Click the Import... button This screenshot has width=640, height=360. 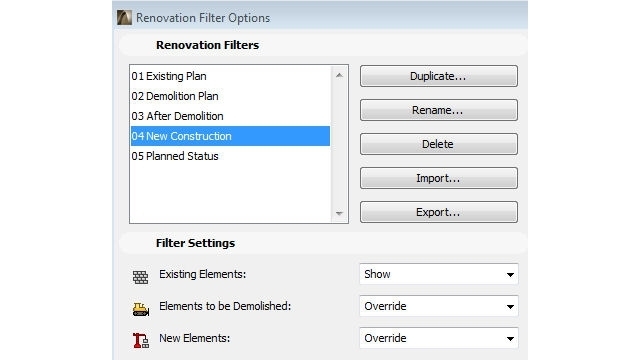[439, 178]
